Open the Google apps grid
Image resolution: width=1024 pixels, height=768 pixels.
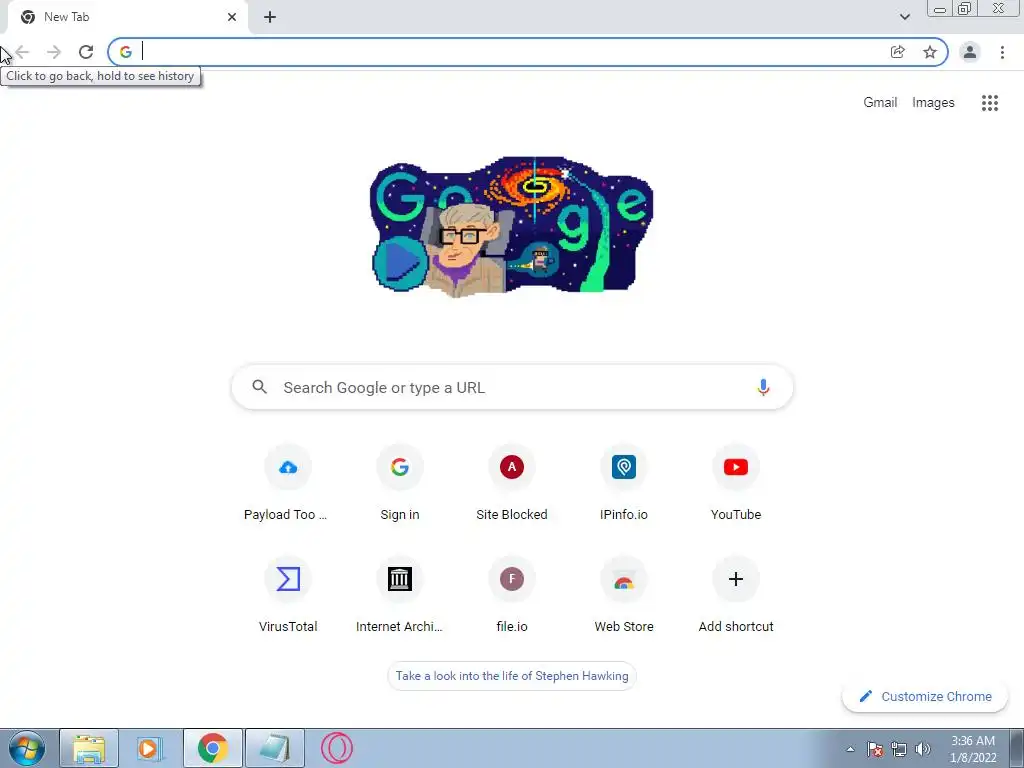990,103
